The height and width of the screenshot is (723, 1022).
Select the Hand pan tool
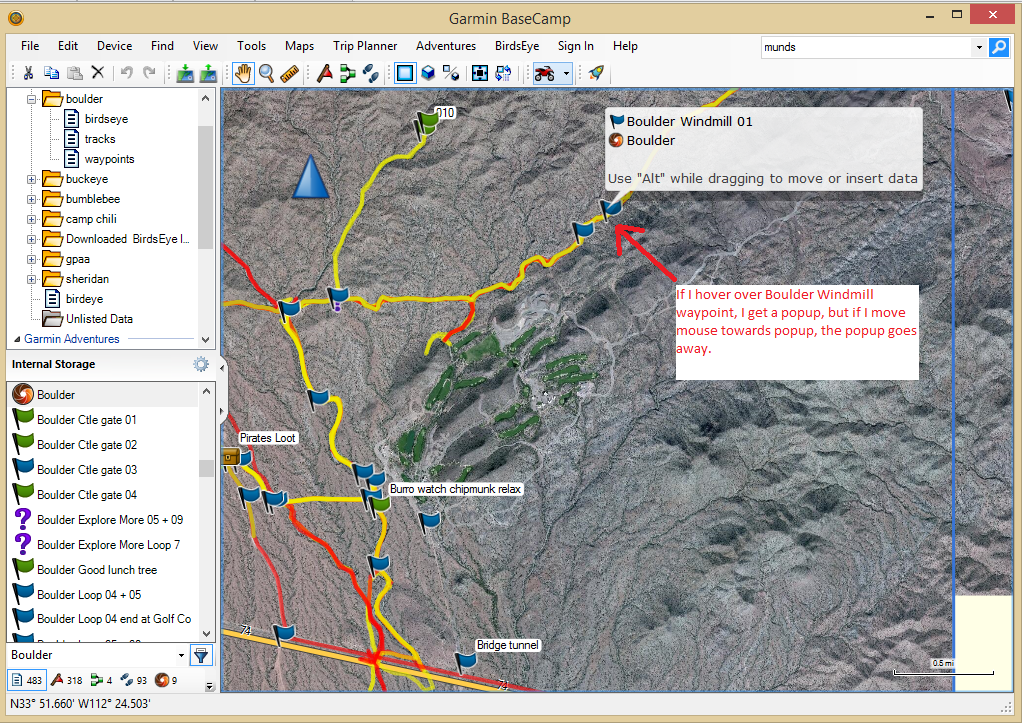click(x=243, y=73)
